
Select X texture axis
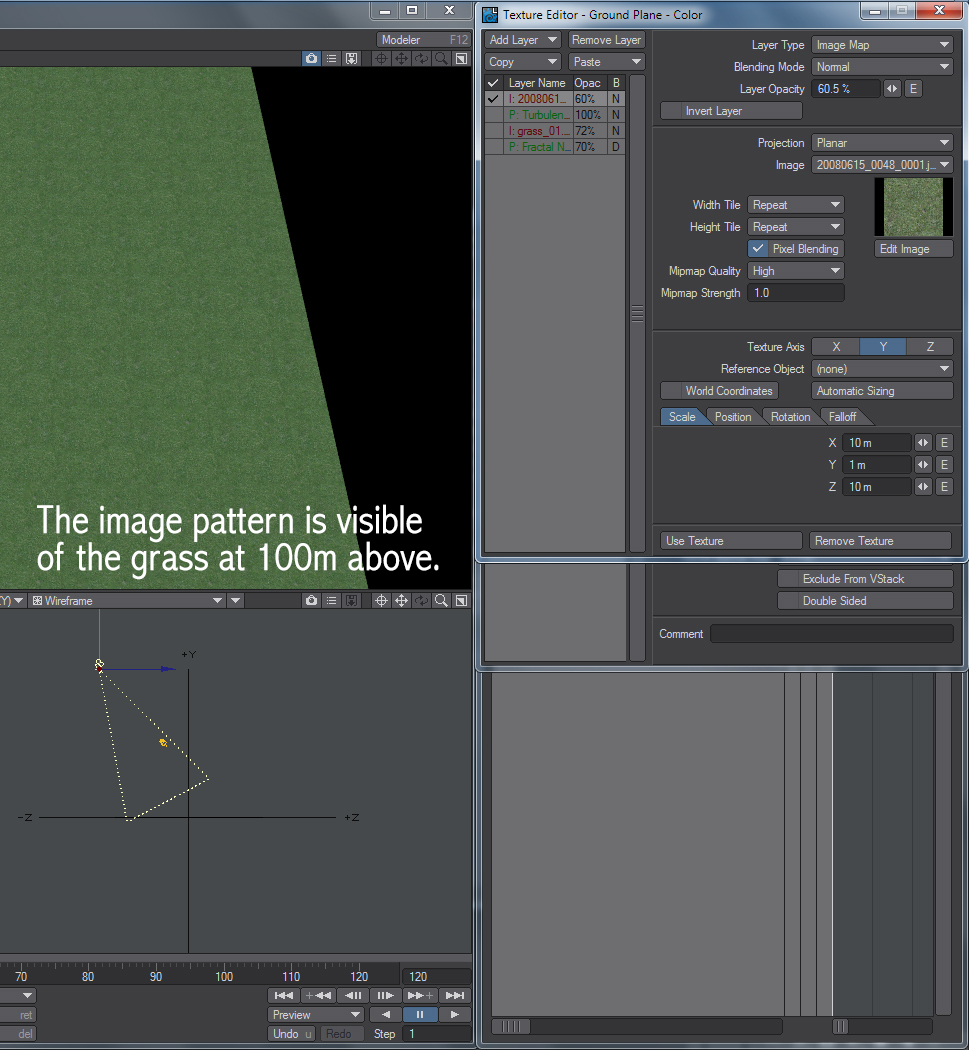click(836, 347)
